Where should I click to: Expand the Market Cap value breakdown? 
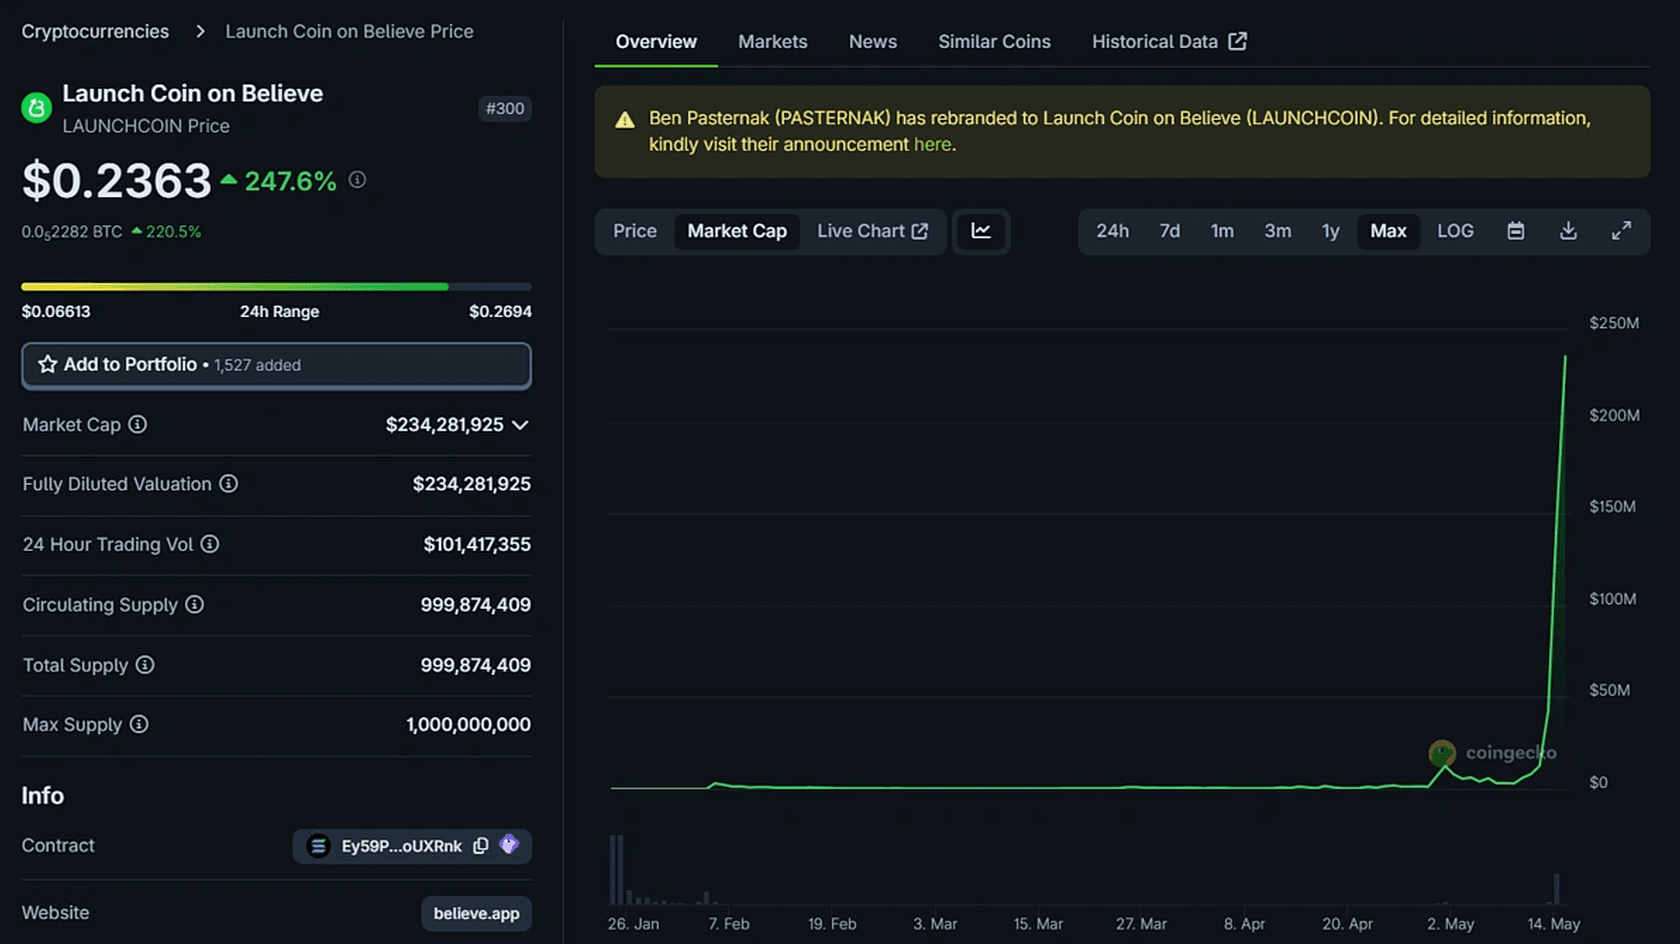[521, 424]
